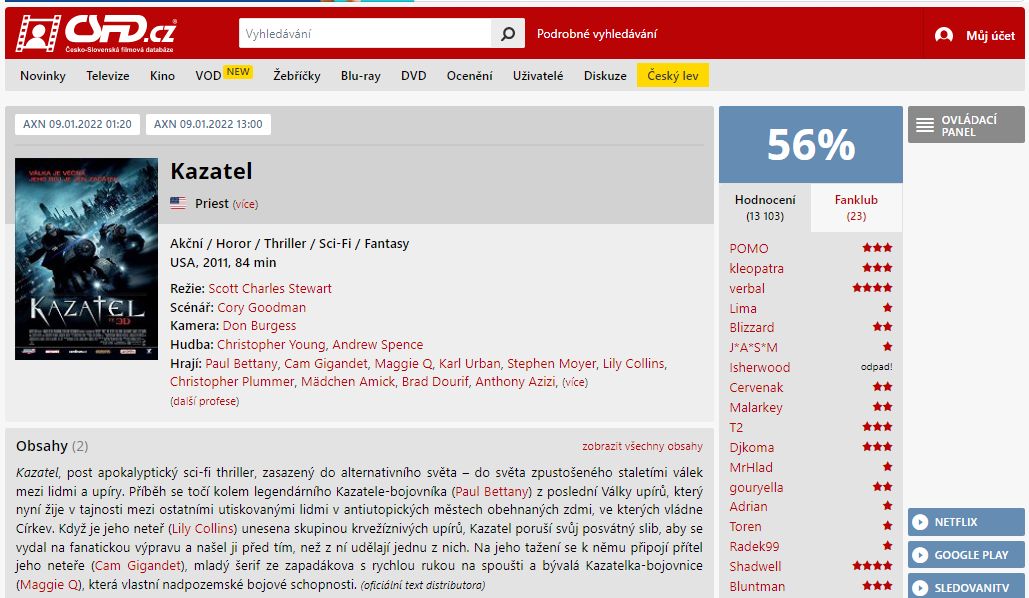Screen dimensions: 1029x598
Task: Click the ČSFD.cz logo
Action: coord(96,33)
